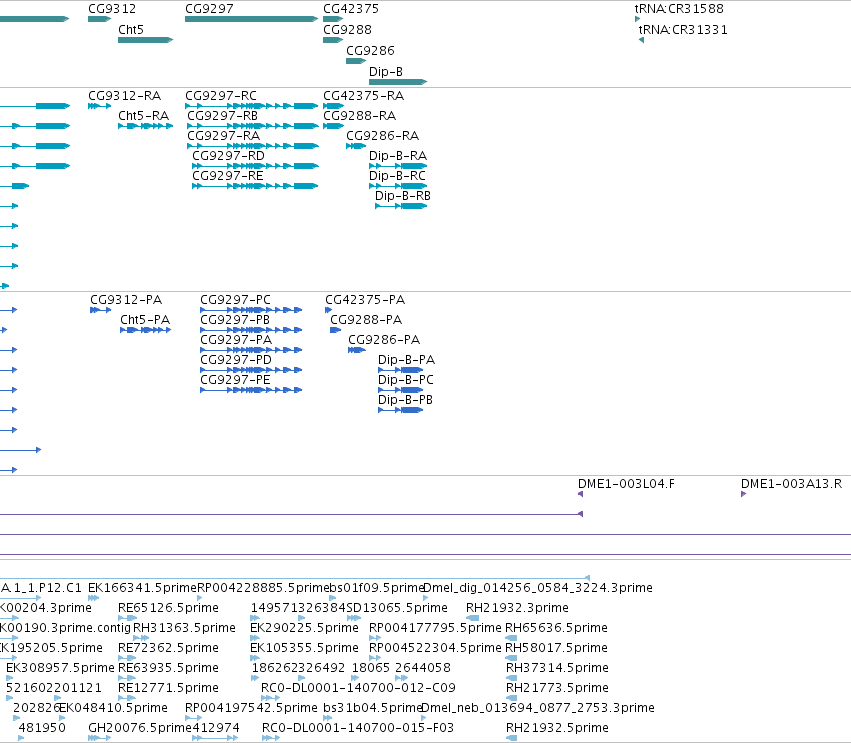The width and height of the screenshot is (851, 743).
Task: Open the CG9288-PA protein label
Action: point(366,320)
